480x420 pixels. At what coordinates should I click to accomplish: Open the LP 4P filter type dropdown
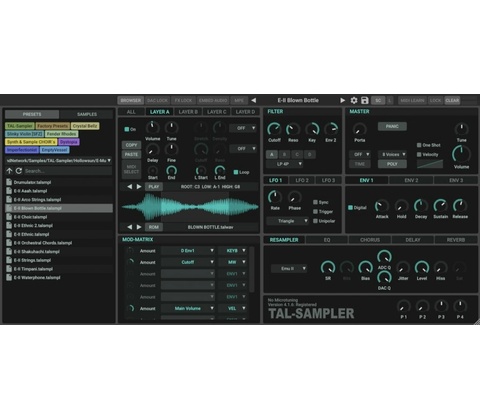[285, 164]
